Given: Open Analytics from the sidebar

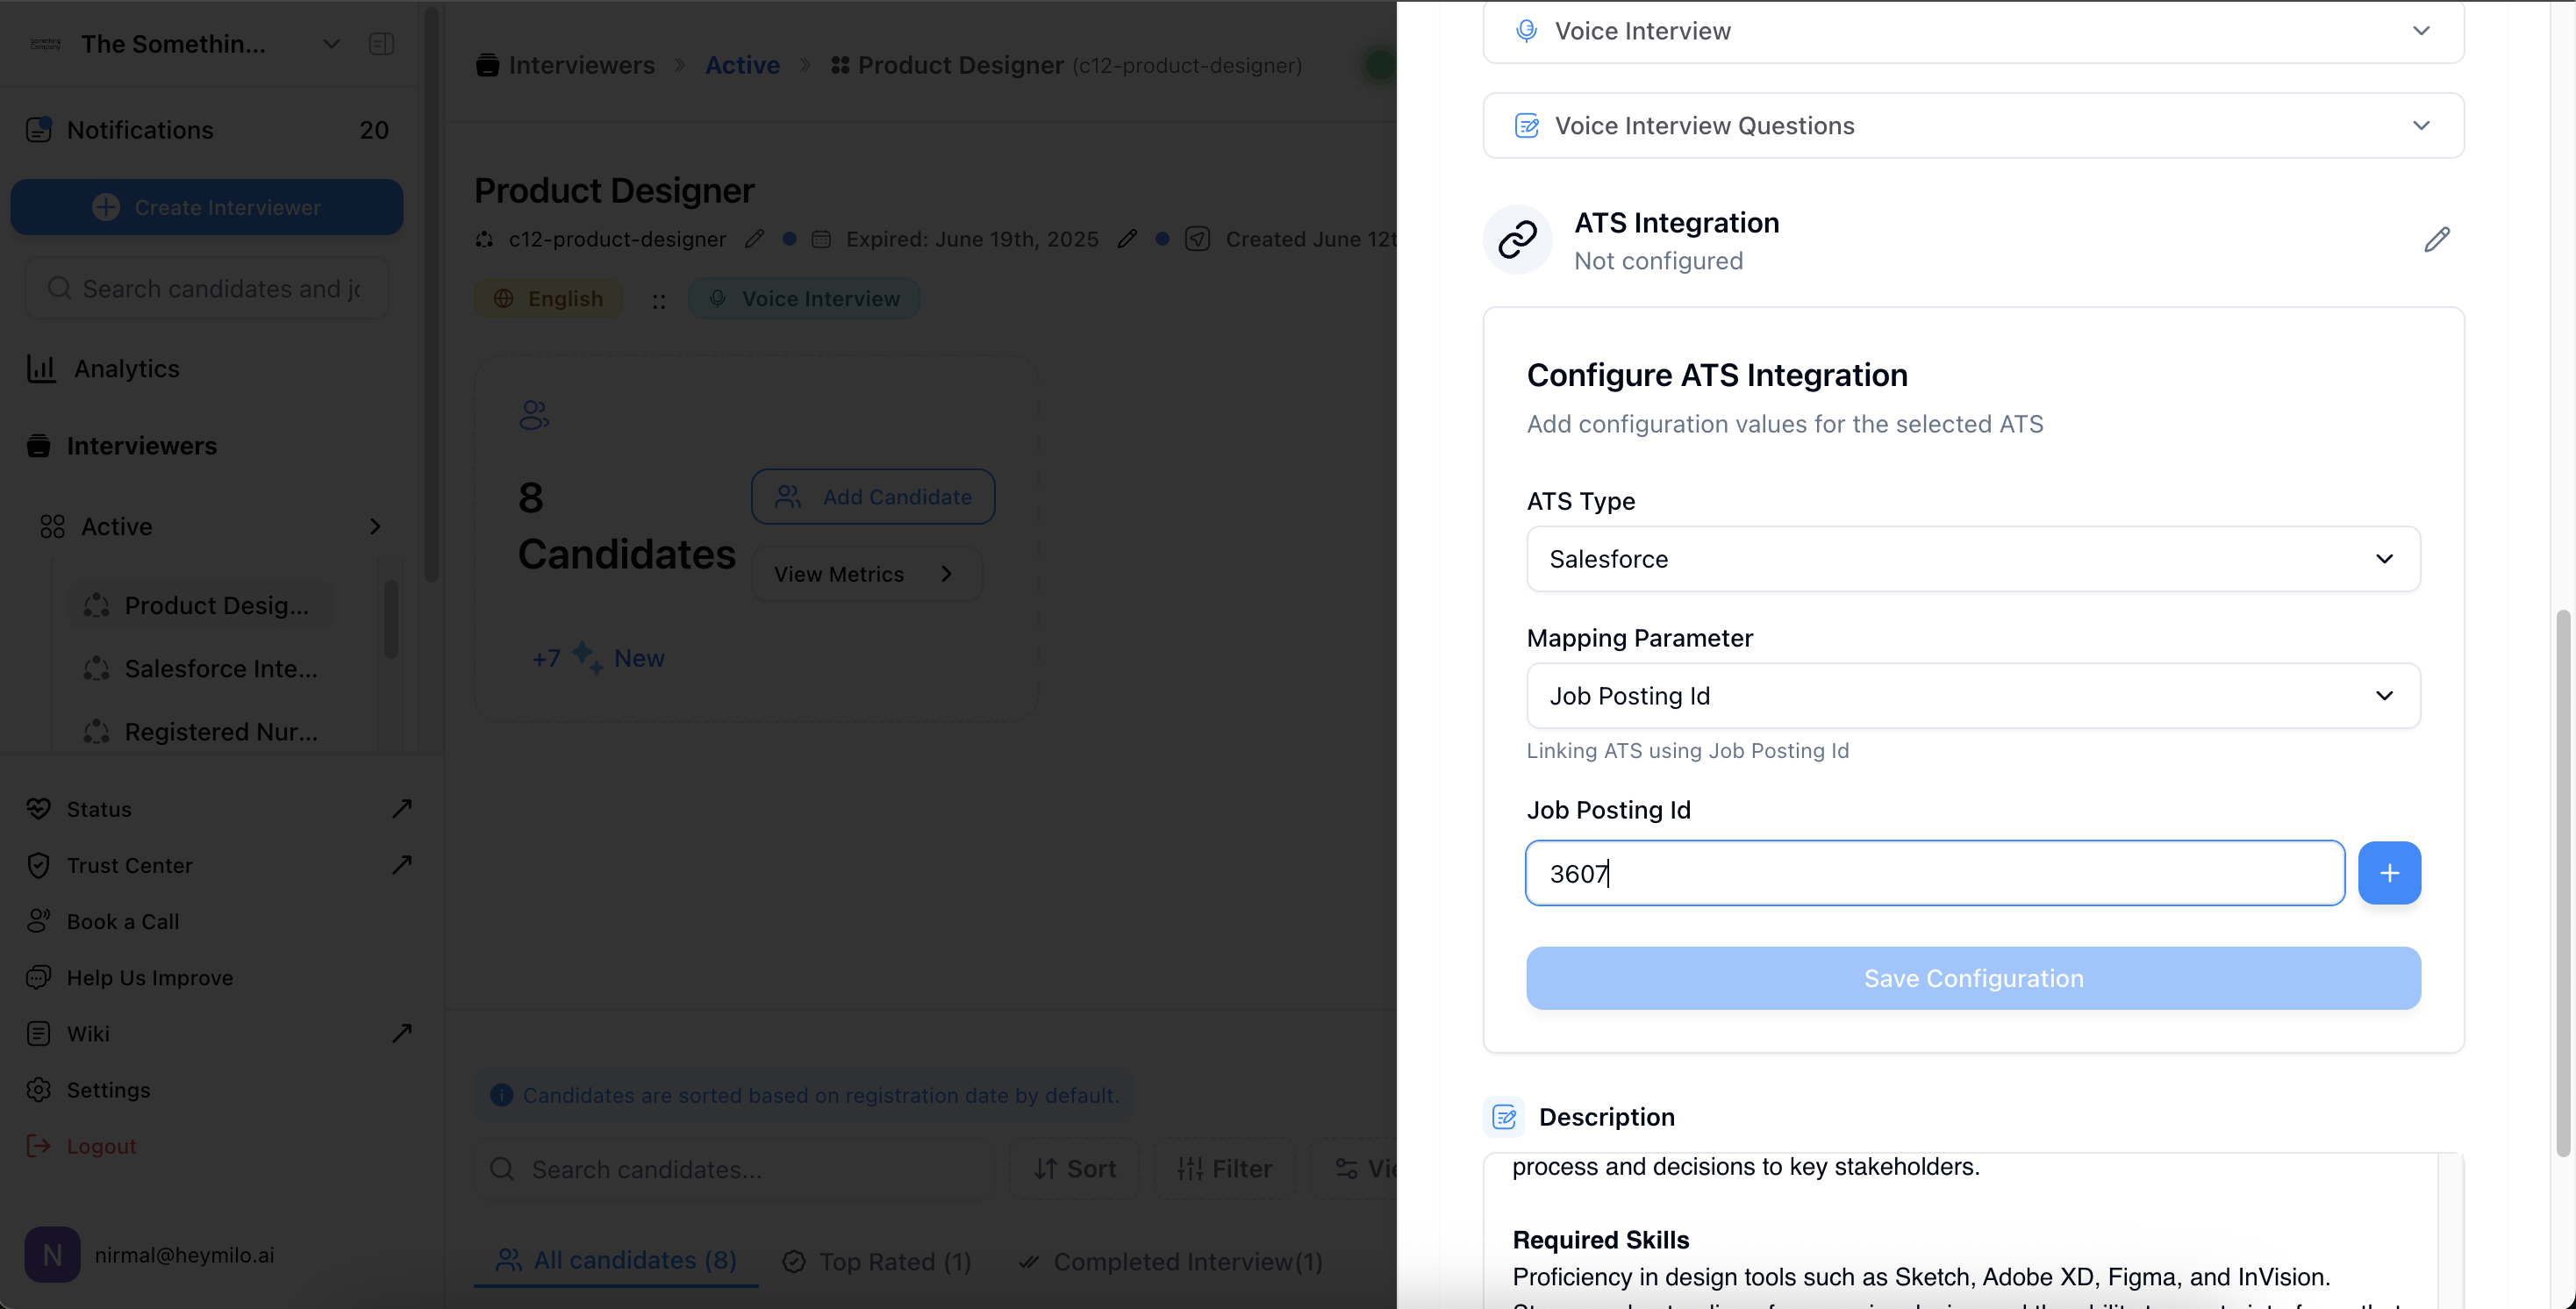Looking at the screenshot, I should (x=126, y=369).
